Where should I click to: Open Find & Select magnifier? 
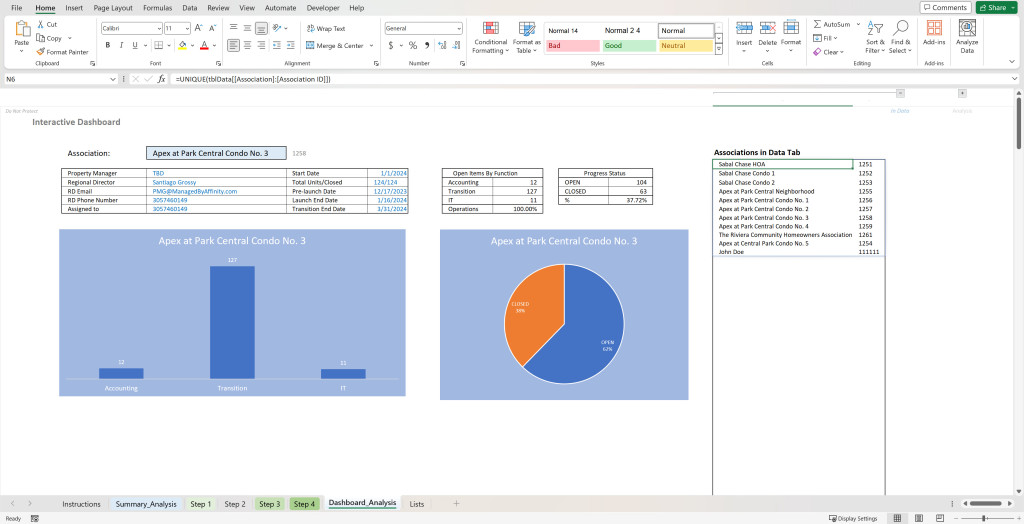[x=901, y=38]
